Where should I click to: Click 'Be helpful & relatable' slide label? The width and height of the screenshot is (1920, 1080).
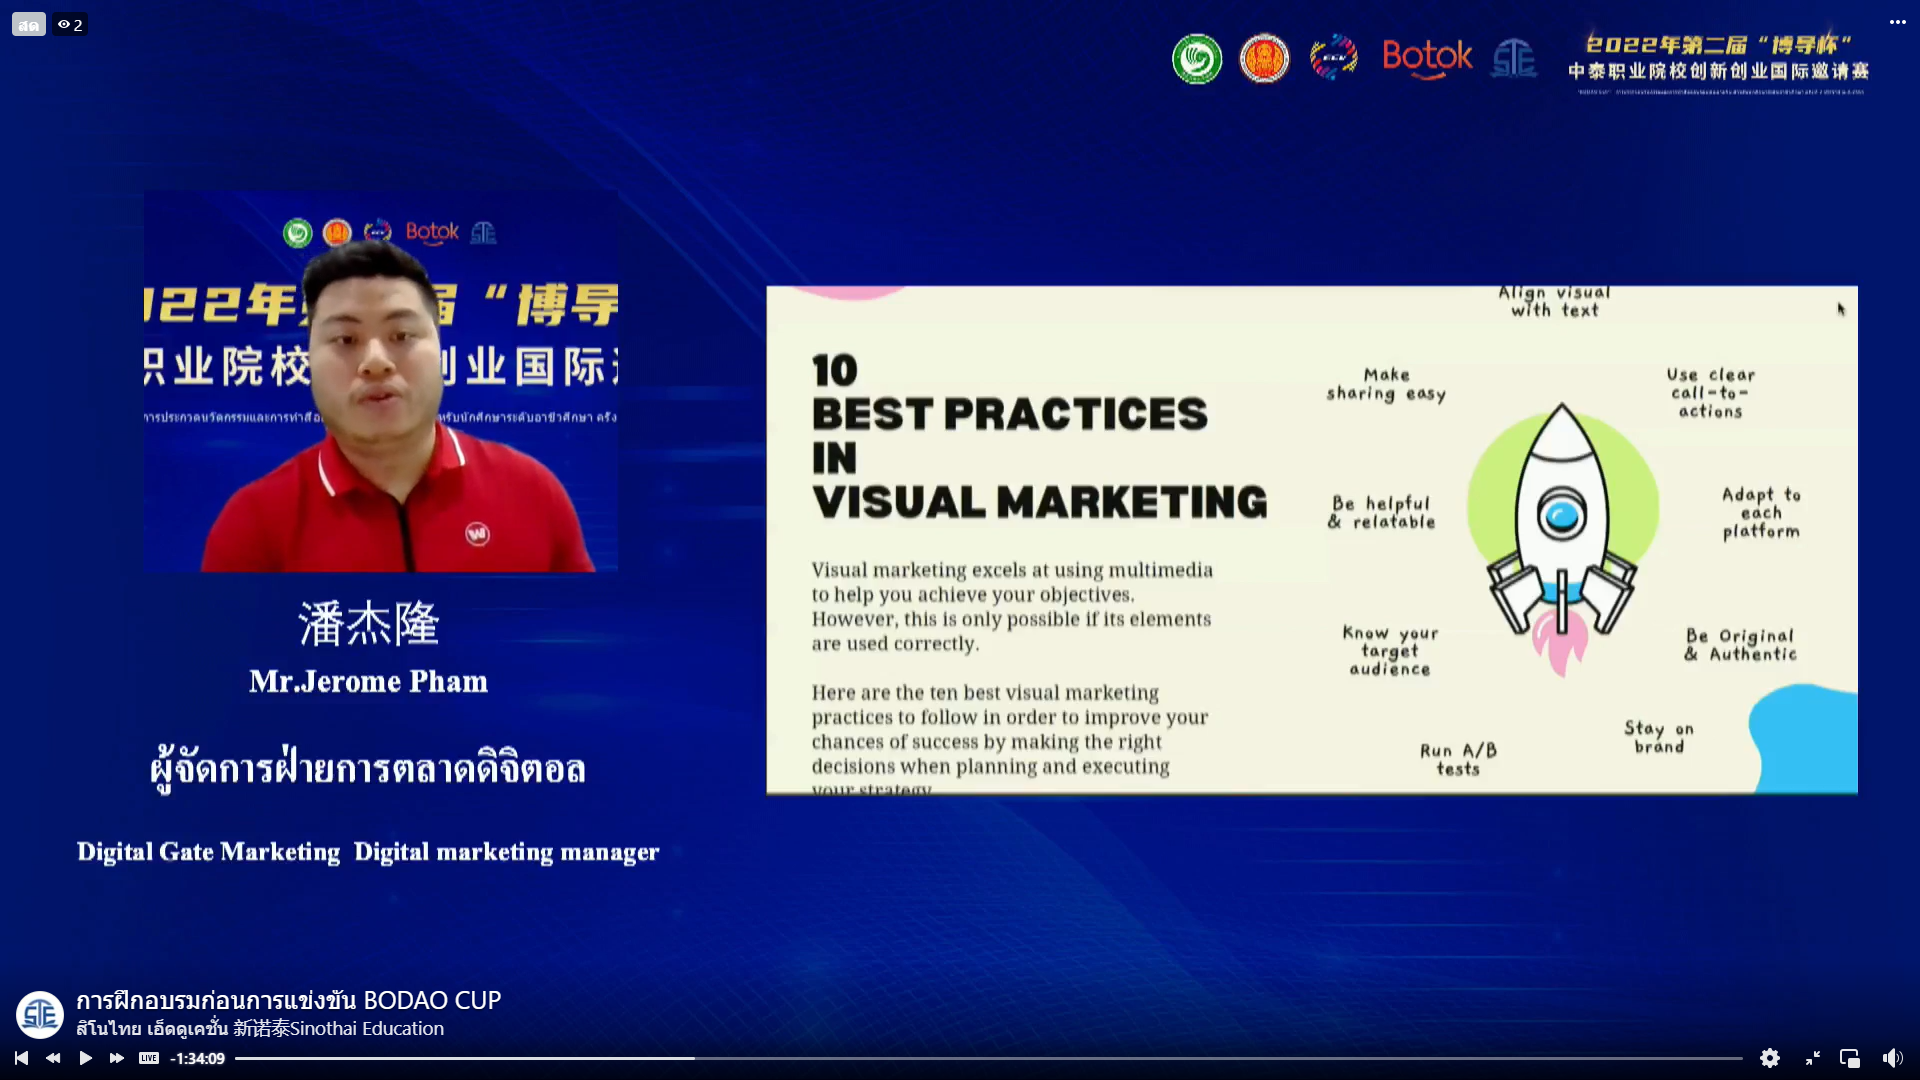coord(1381,512)
